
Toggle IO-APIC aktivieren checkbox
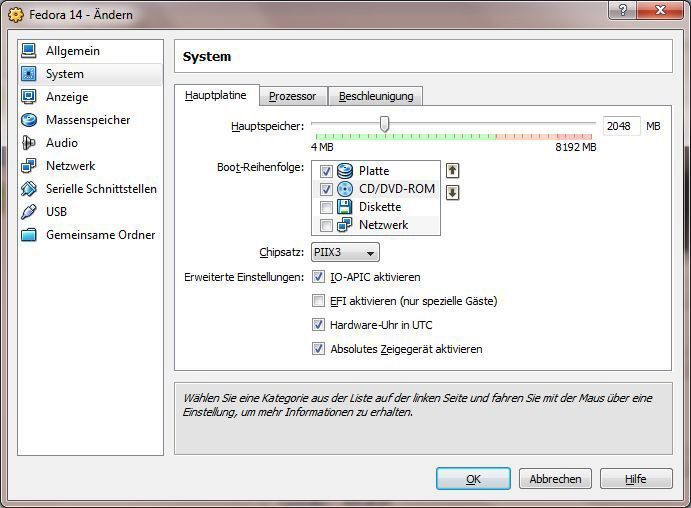click(318, 277)
